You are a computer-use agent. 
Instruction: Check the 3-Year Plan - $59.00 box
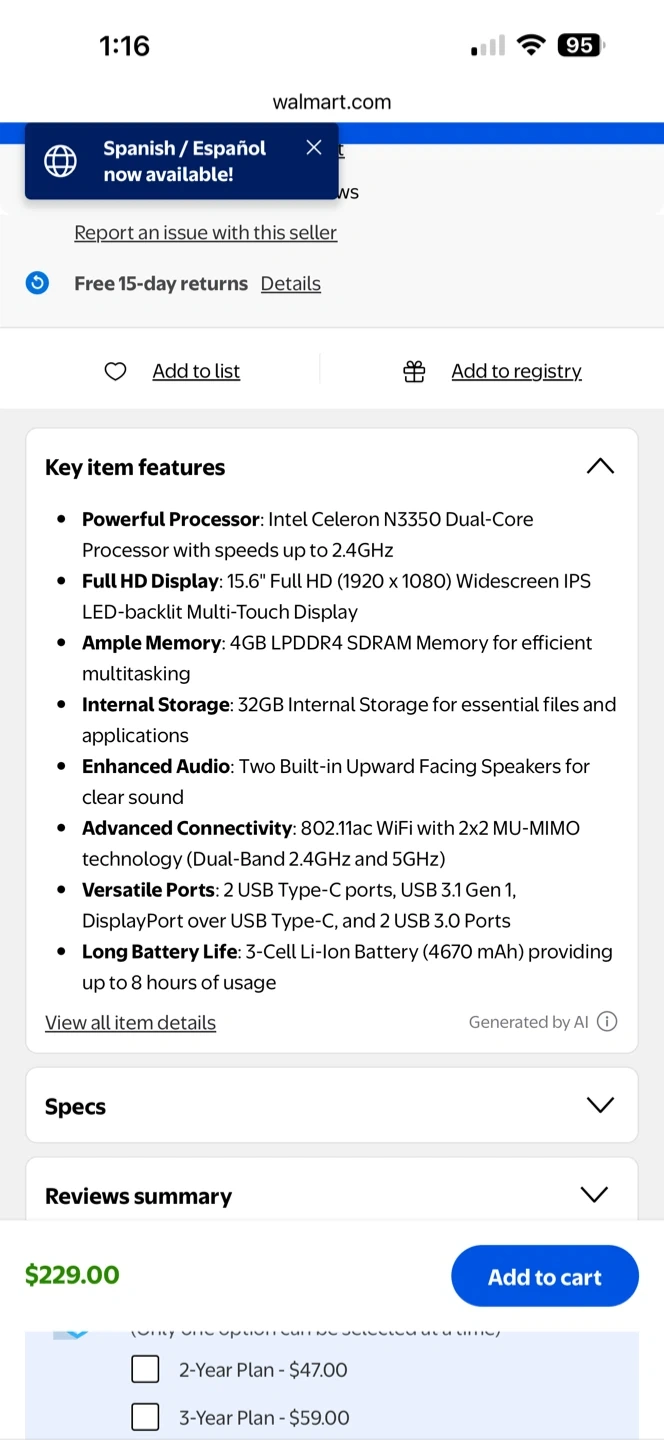(x=146, y=1417)
